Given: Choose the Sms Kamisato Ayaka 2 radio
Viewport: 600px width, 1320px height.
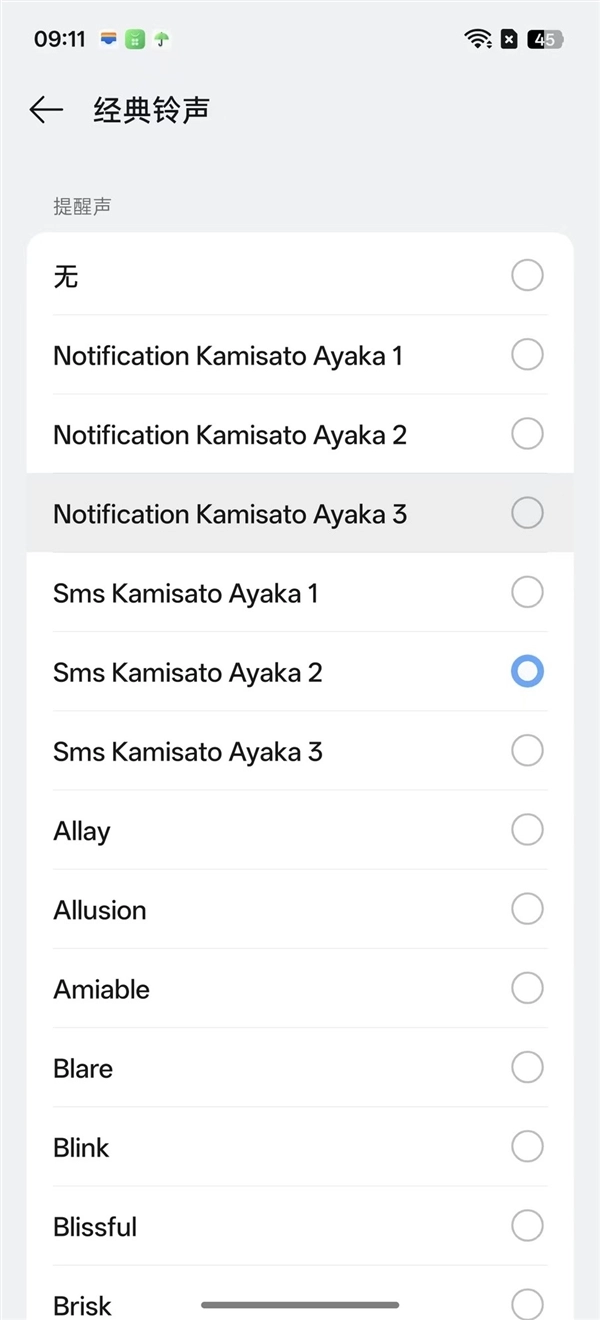Looking at the screenshot, I should pos(527,672).
